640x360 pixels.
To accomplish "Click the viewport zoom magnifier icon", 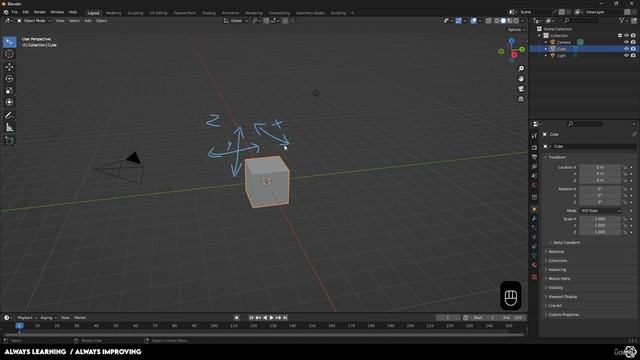I will tap(521, 69).
